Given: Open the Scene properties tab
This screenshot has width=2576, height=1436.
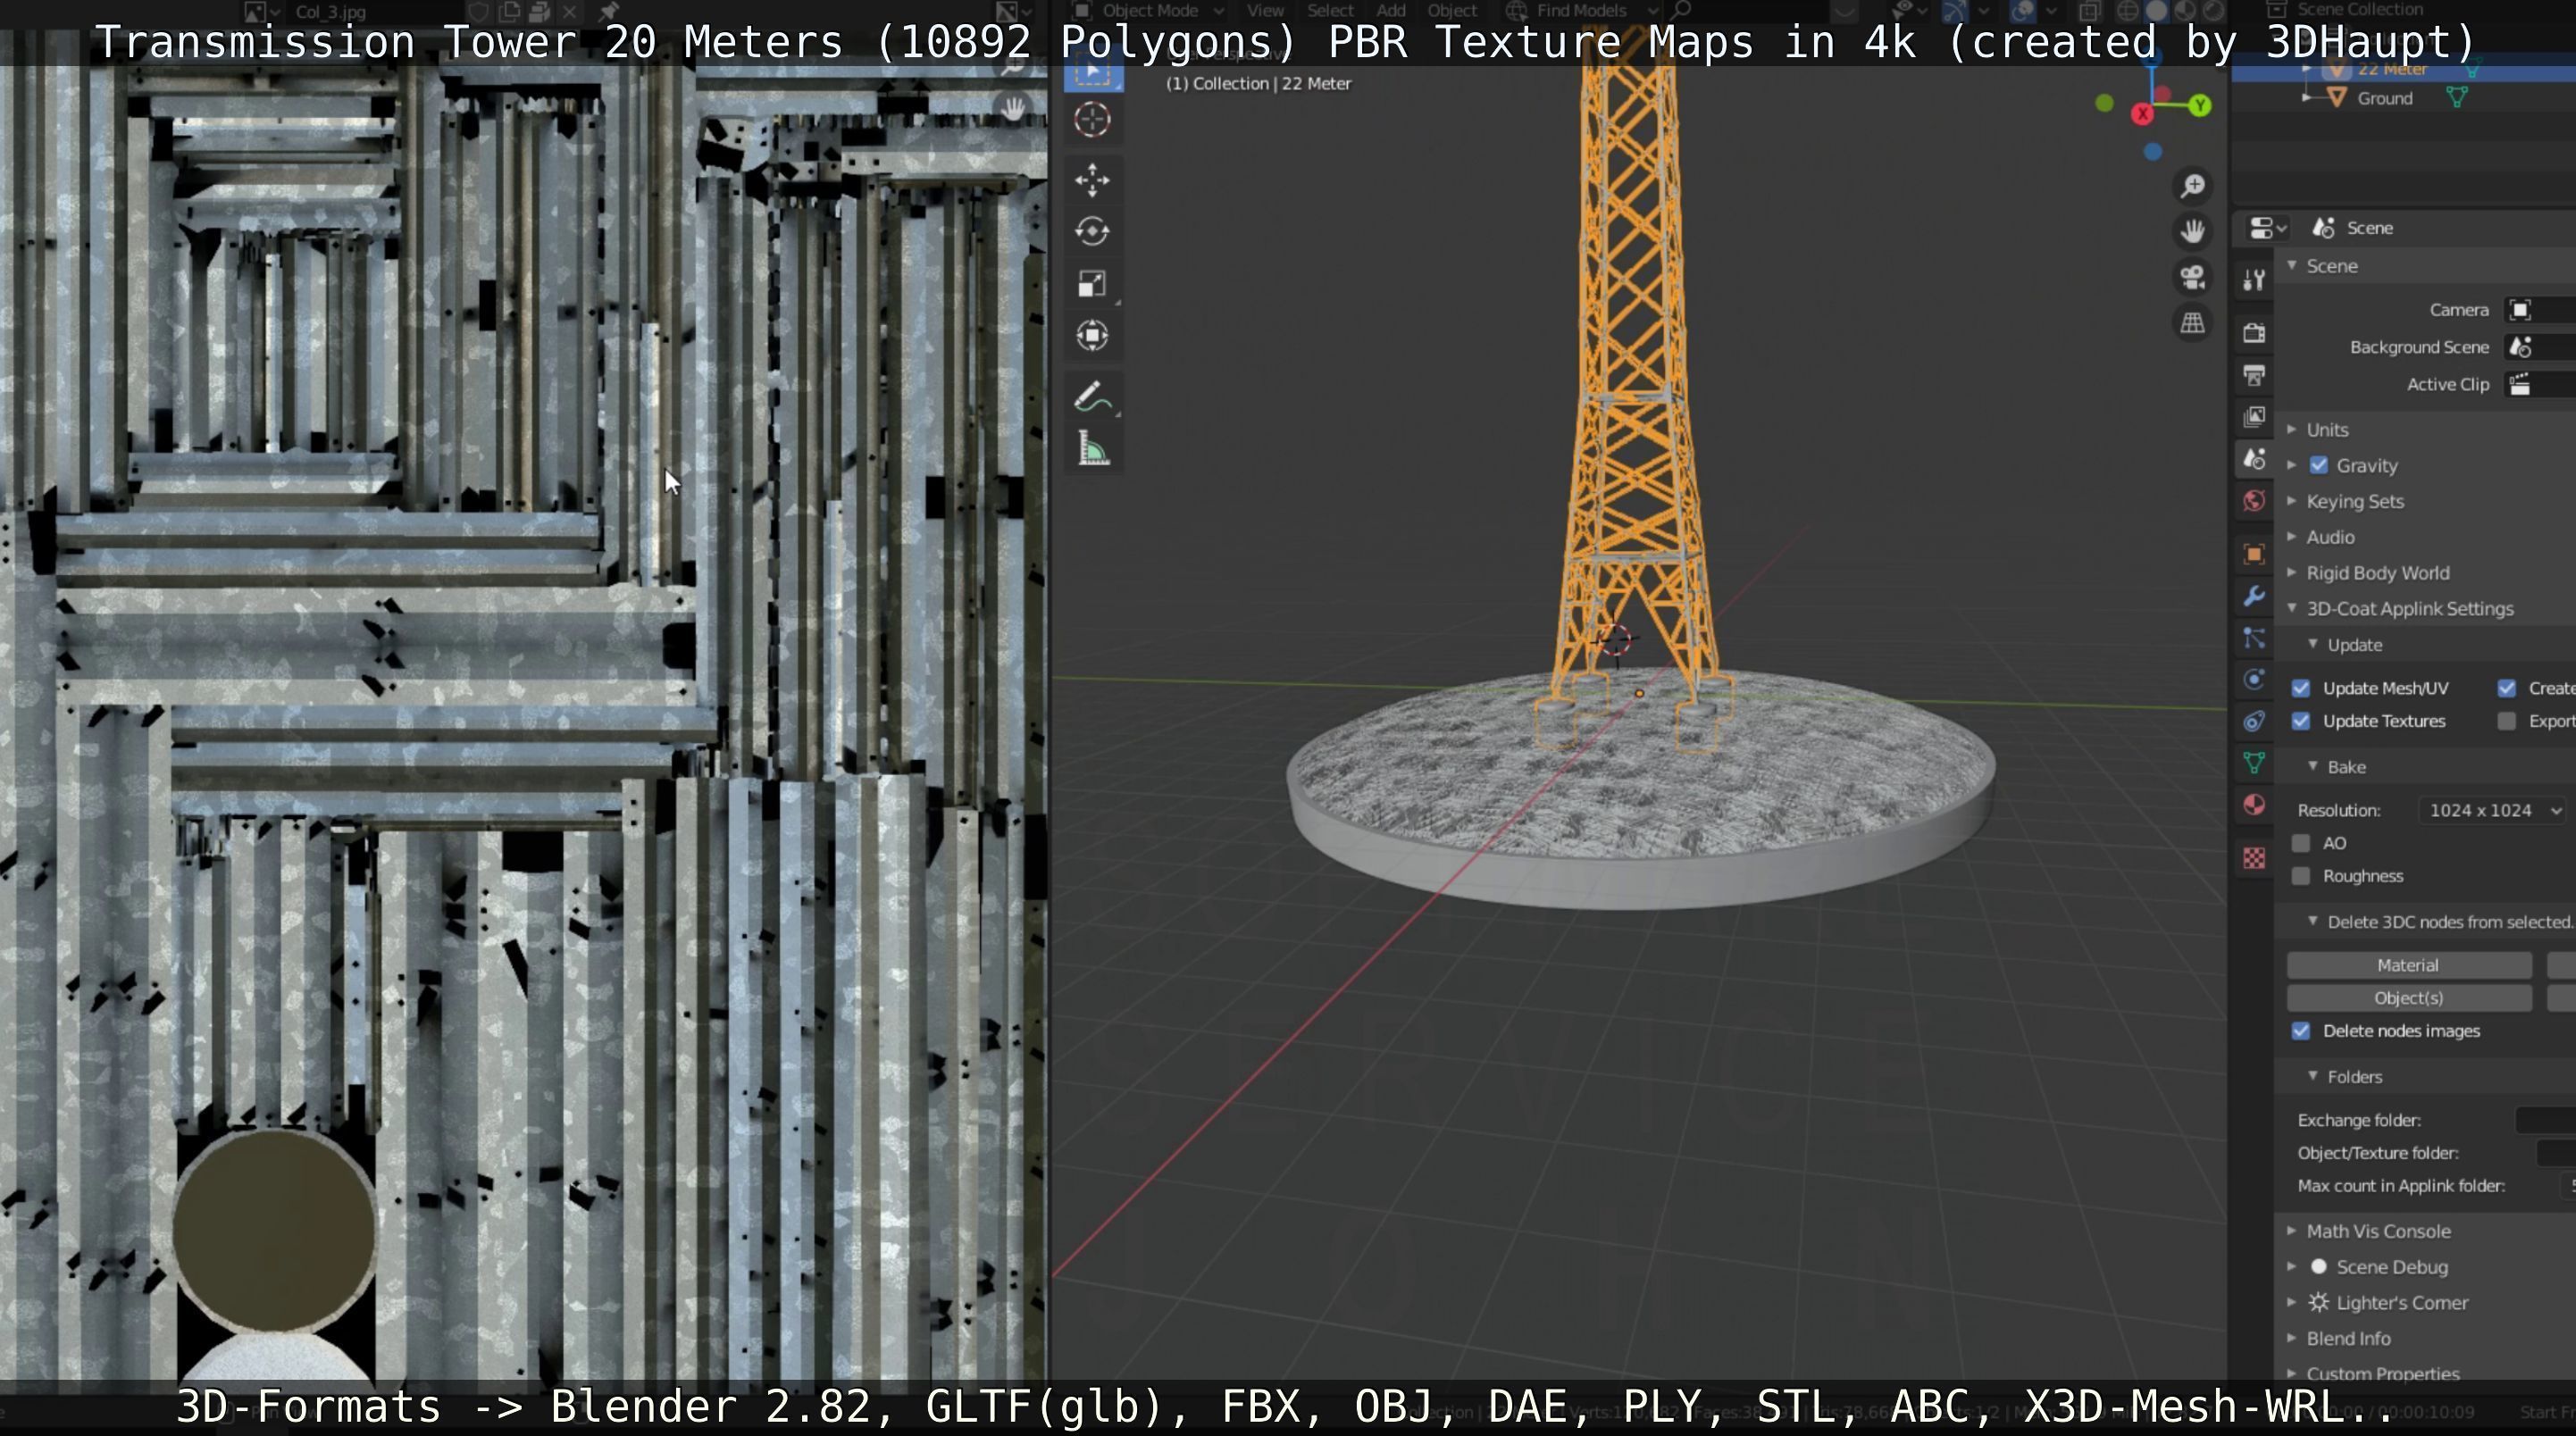Looking at the screenshot, I should 2254,459.
